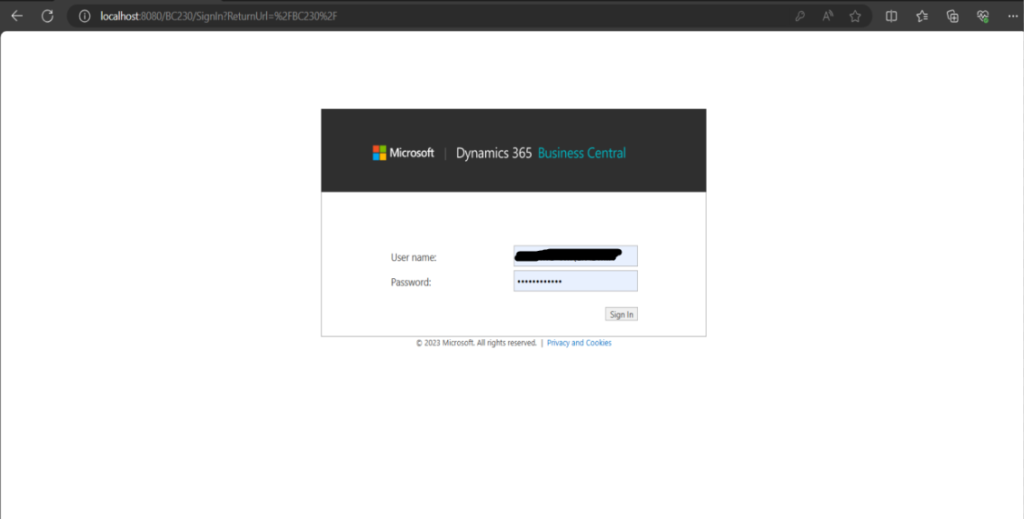Open the Collections icon
Screen dimensions: 1024x519
[953, 16]
